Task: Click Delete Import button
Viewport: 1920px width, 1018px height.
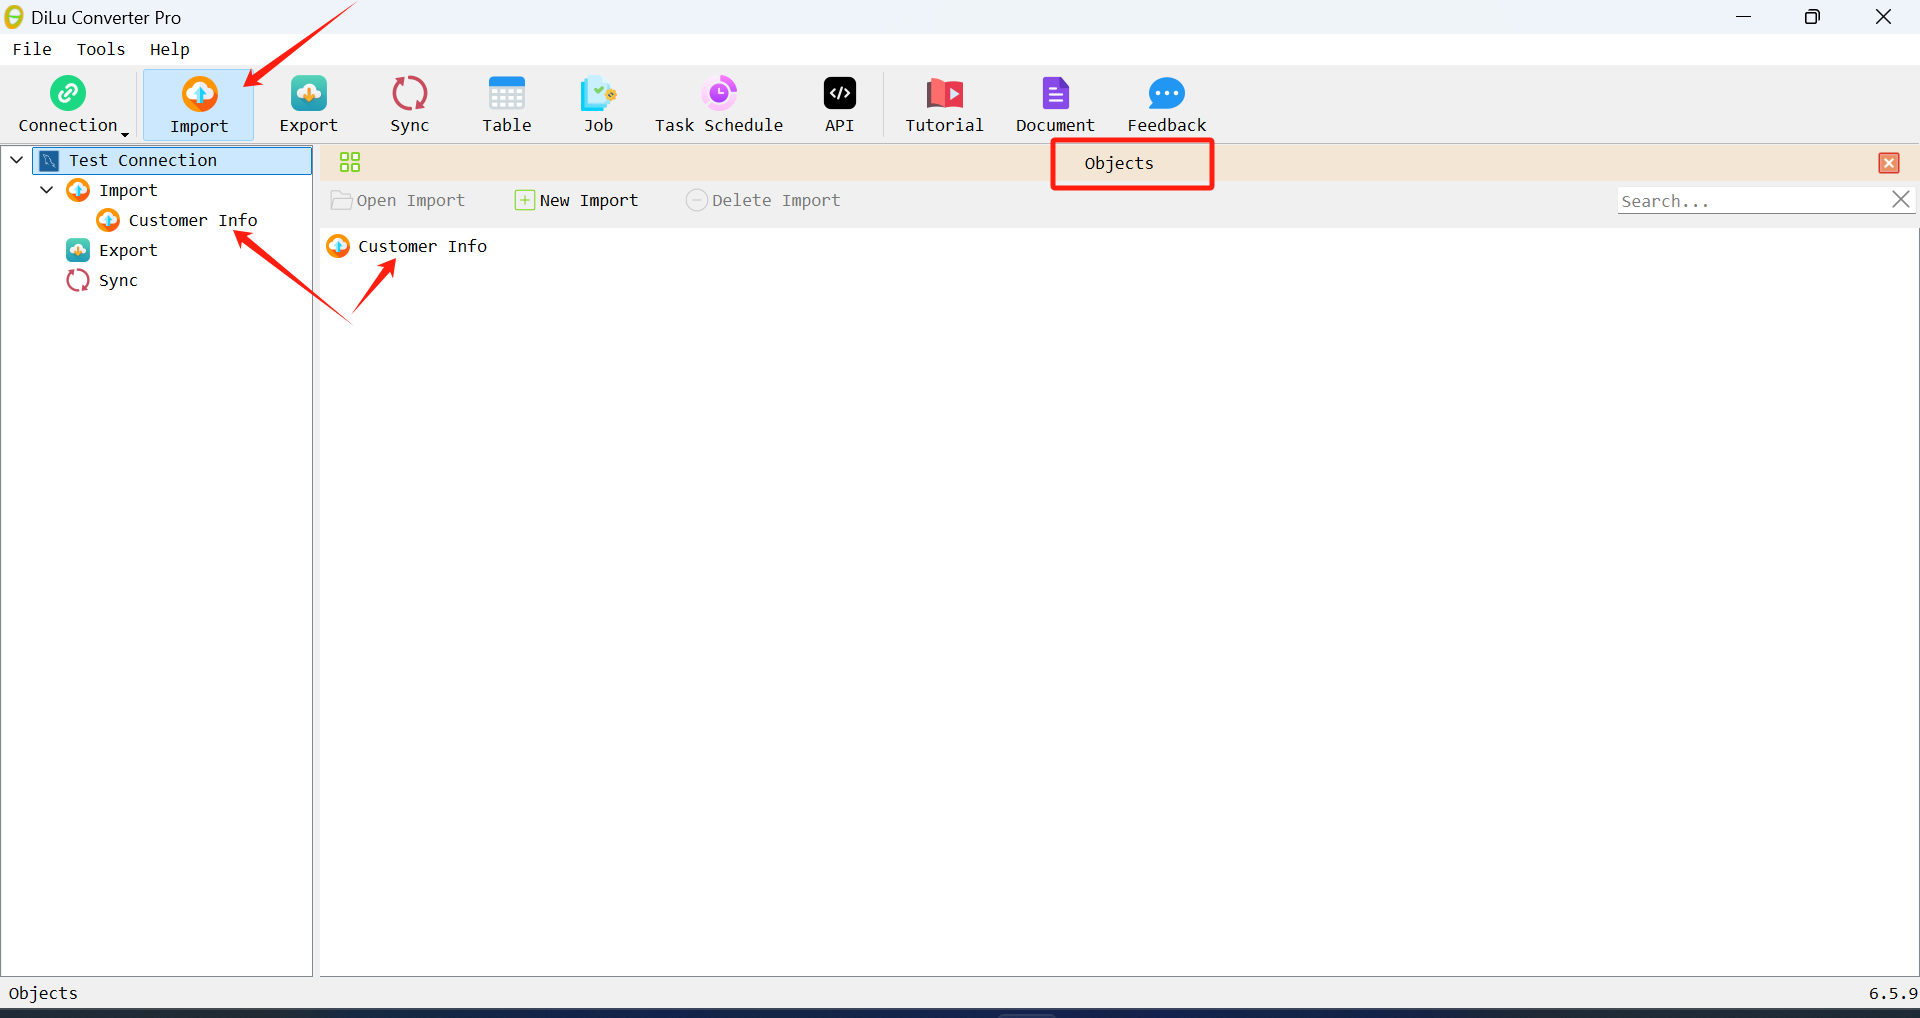Action: (763, 200)
